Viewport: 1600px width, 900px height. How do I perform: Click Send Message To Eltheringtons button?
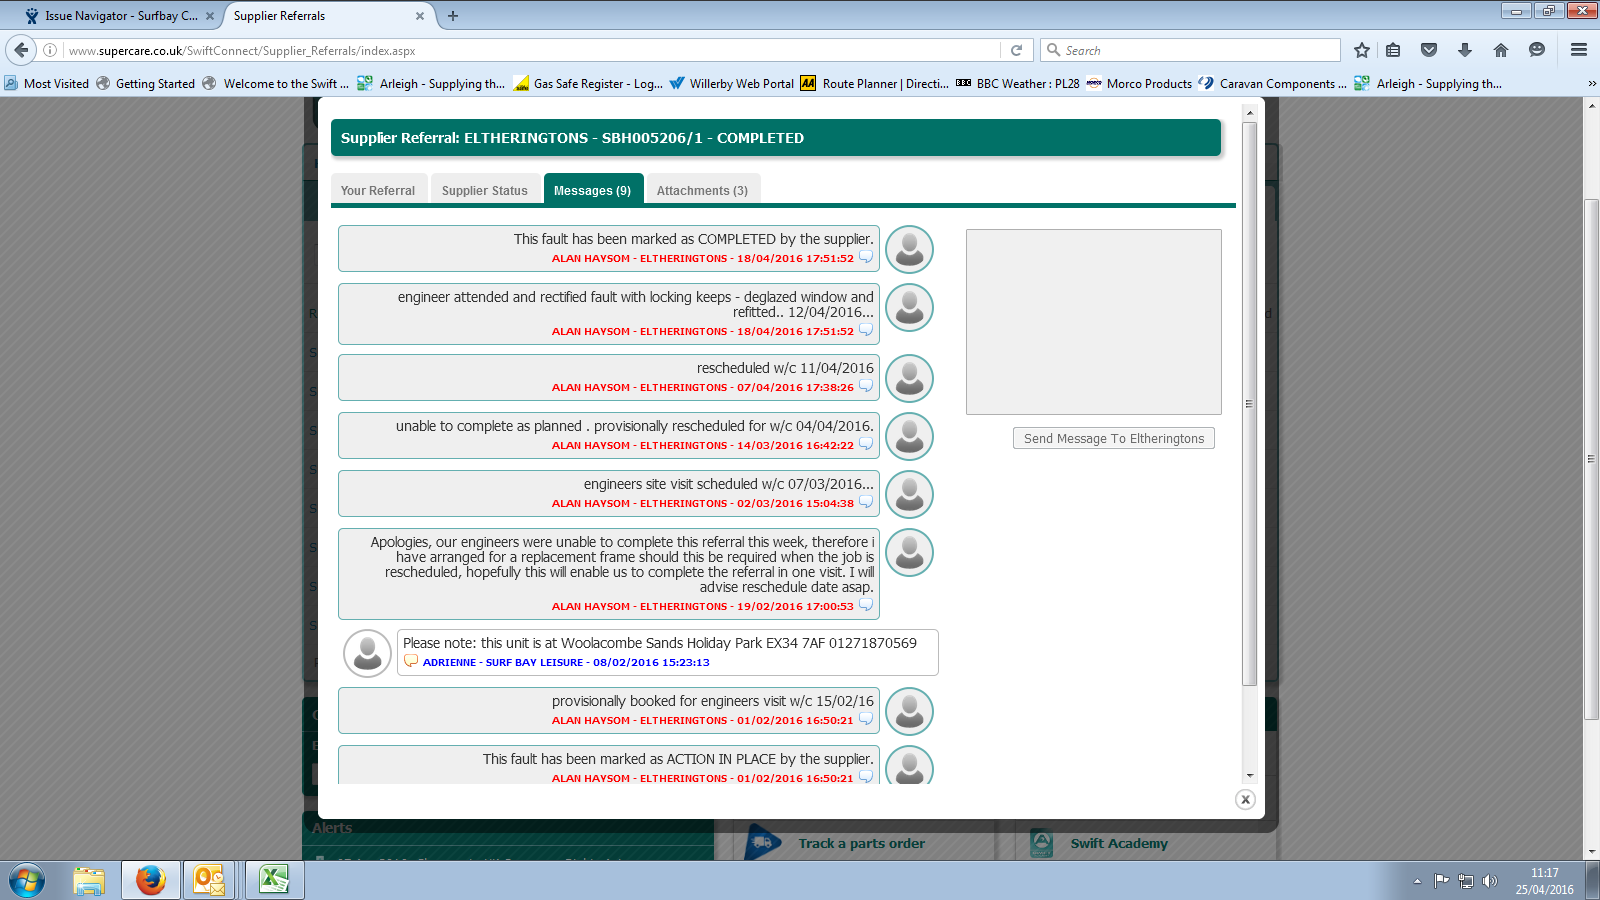1114,438
